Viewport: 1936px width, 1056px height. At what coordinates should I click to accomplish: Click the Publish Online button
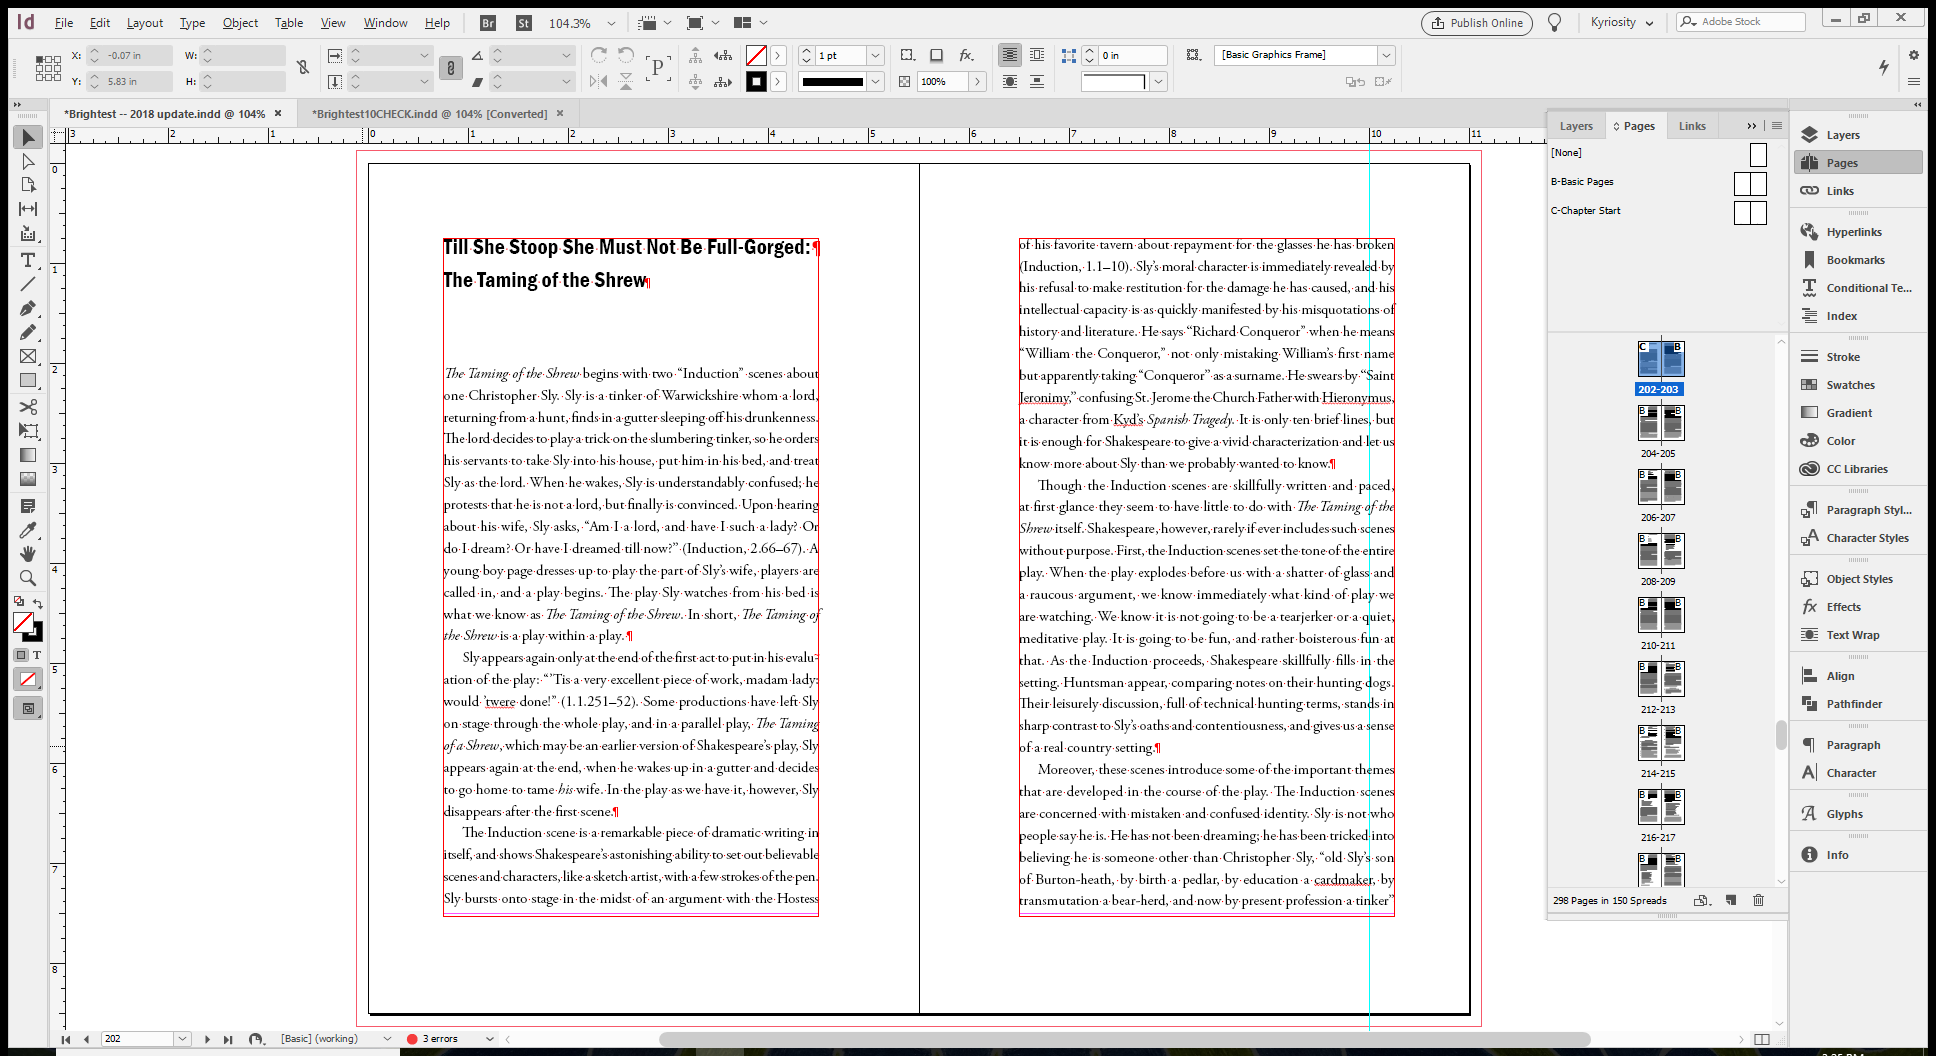1477,22
